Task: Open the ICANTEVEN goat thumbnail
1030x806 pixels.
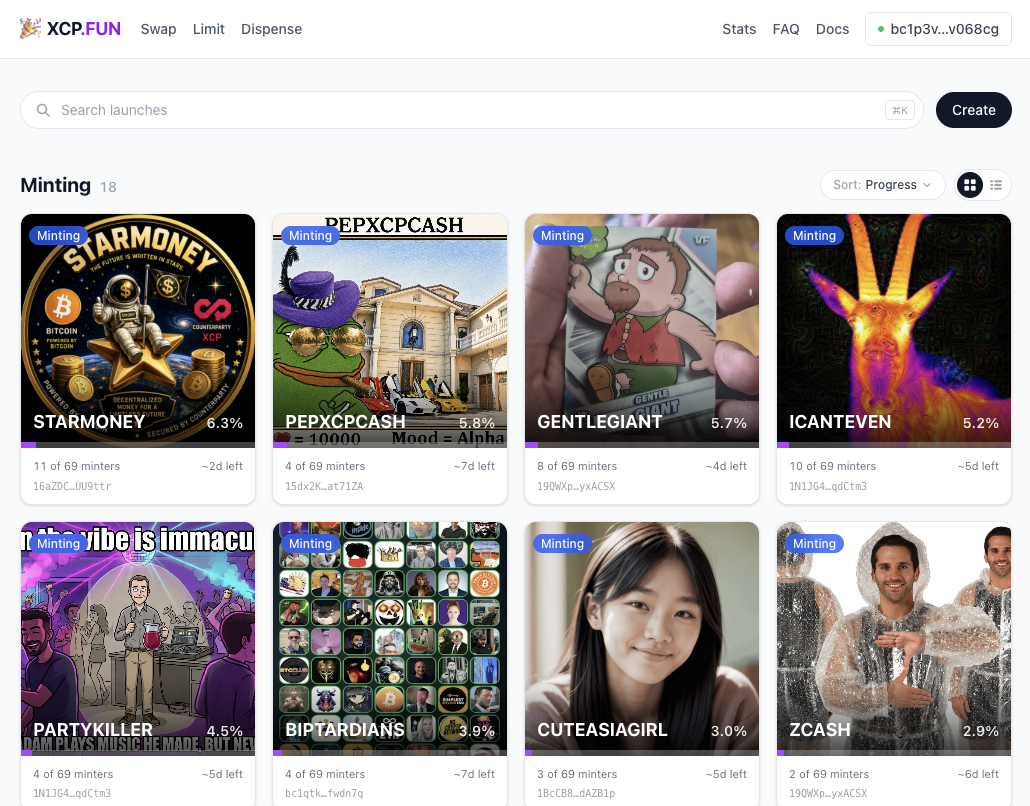Action: 893,328
